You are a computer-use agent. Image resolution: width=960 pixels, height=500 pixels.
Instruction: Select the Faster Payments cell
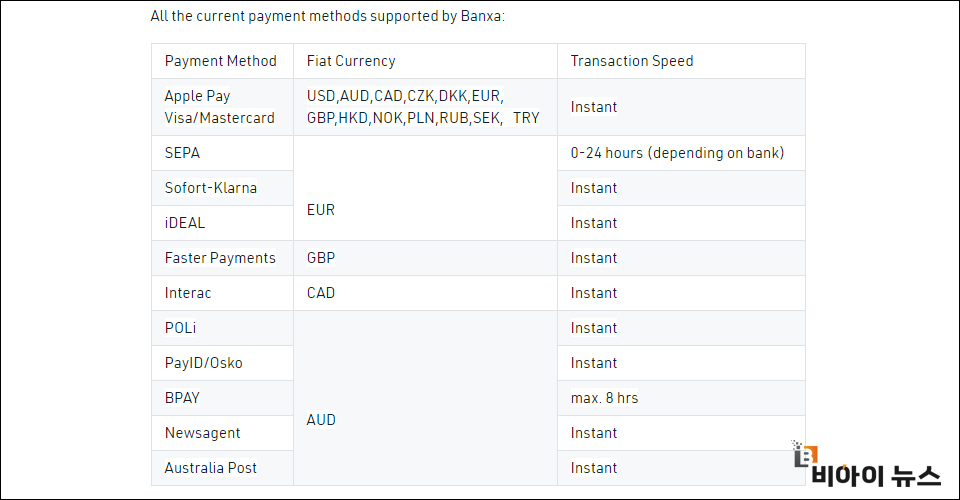pos(222,258)
